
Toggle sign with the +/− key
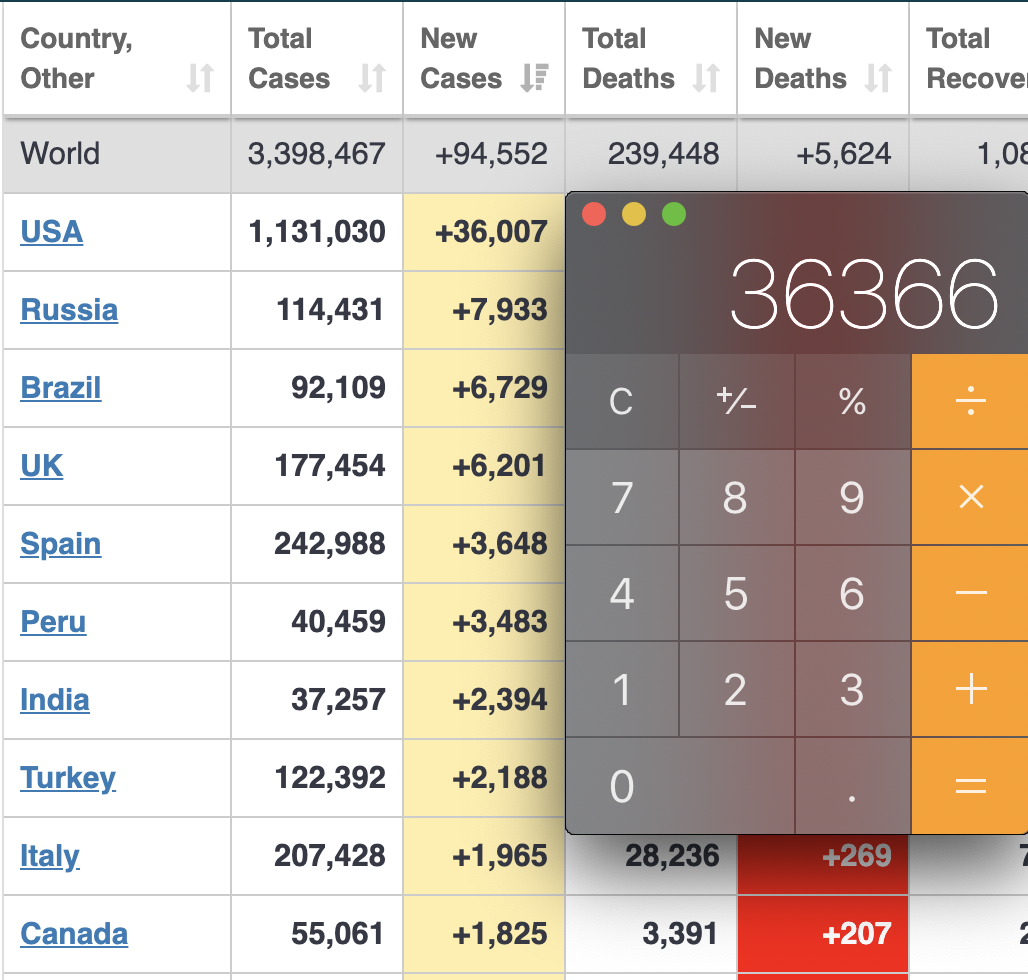736,401
